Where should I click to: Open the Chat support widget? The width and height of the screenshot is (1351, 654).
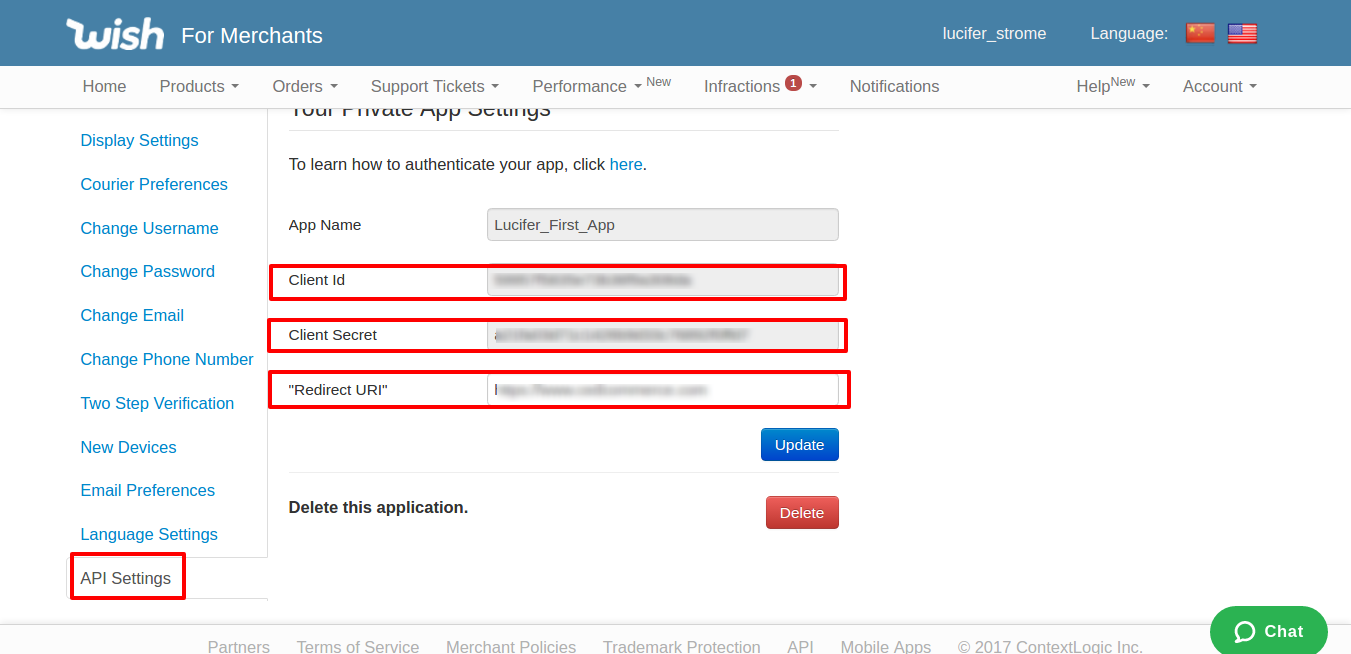click(x=1269, y=631)
